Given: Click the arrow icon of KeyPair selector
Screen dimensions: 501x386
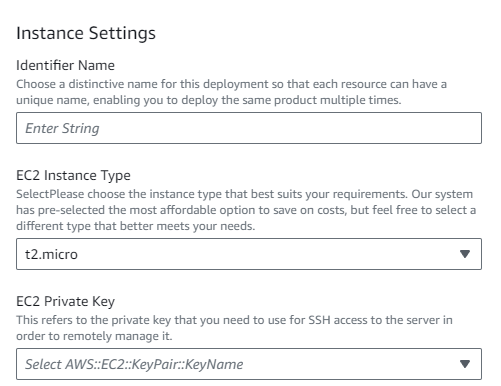Looking at the screenshot, I should coord(465,364).
